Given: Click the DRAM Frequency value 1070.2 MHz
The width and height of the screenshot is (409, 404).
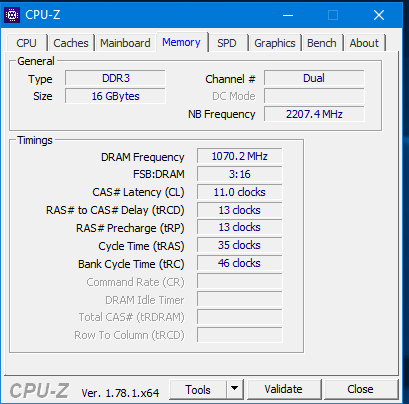Looking at the screenshot, I should [x=239, y=156].
